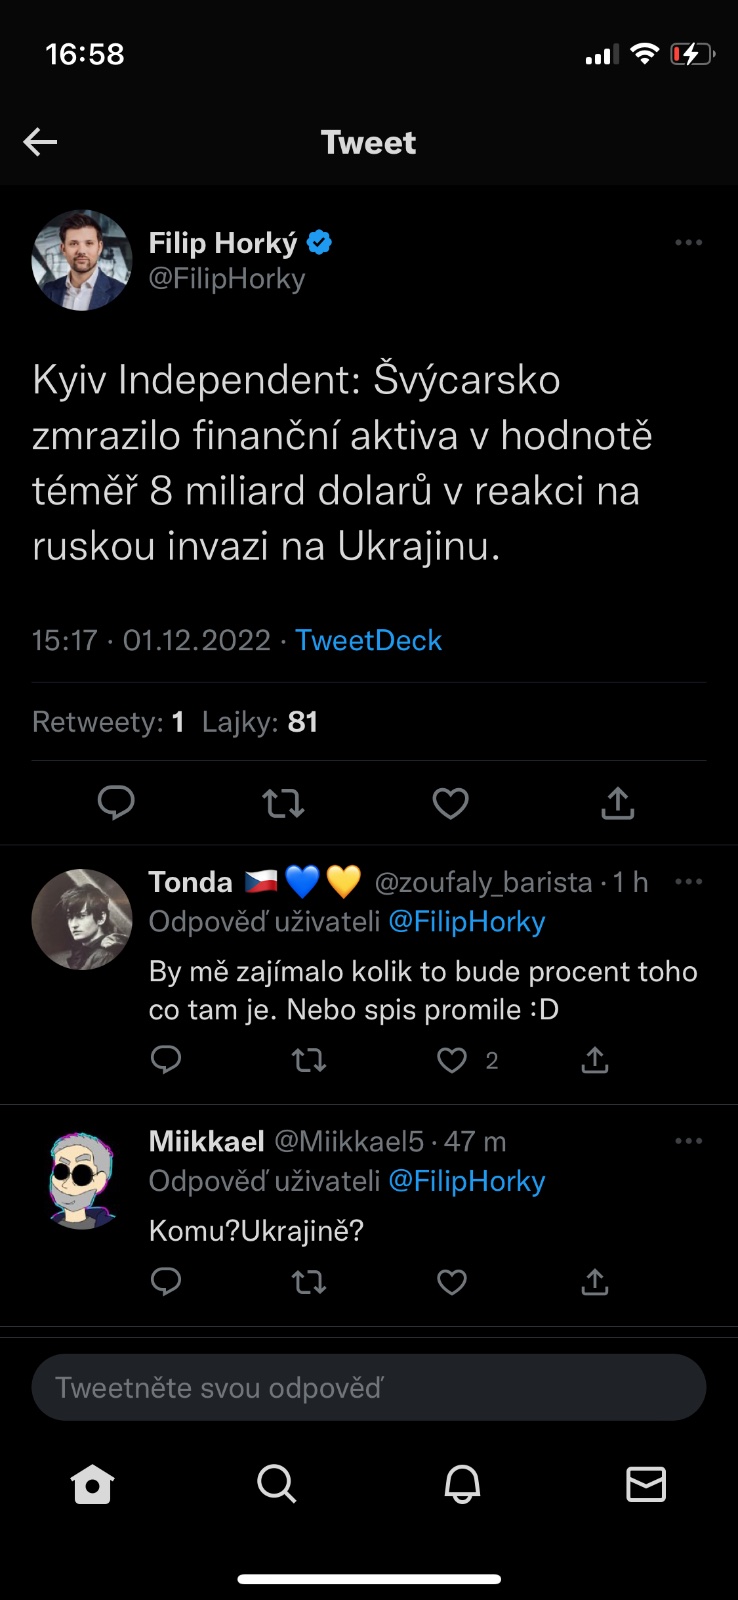Open more options on Miikkael's reply
Screen dimensions: 738x1600
click(x=688, y=1141)
